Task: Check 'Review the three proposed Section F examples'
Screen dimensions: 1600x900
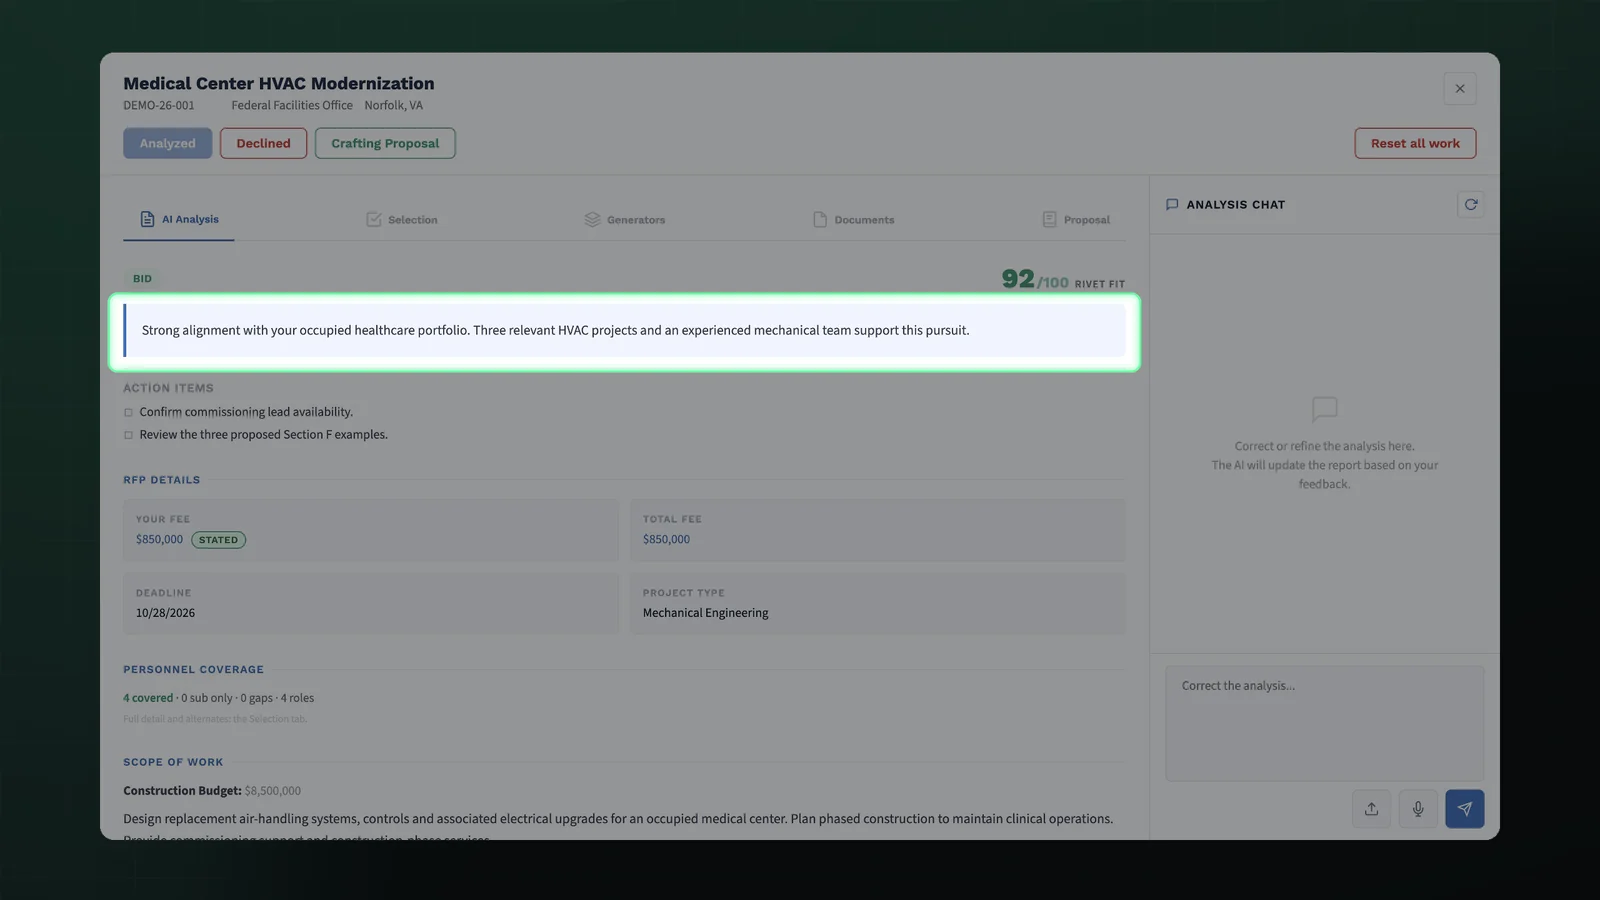Action: (128, 435)
